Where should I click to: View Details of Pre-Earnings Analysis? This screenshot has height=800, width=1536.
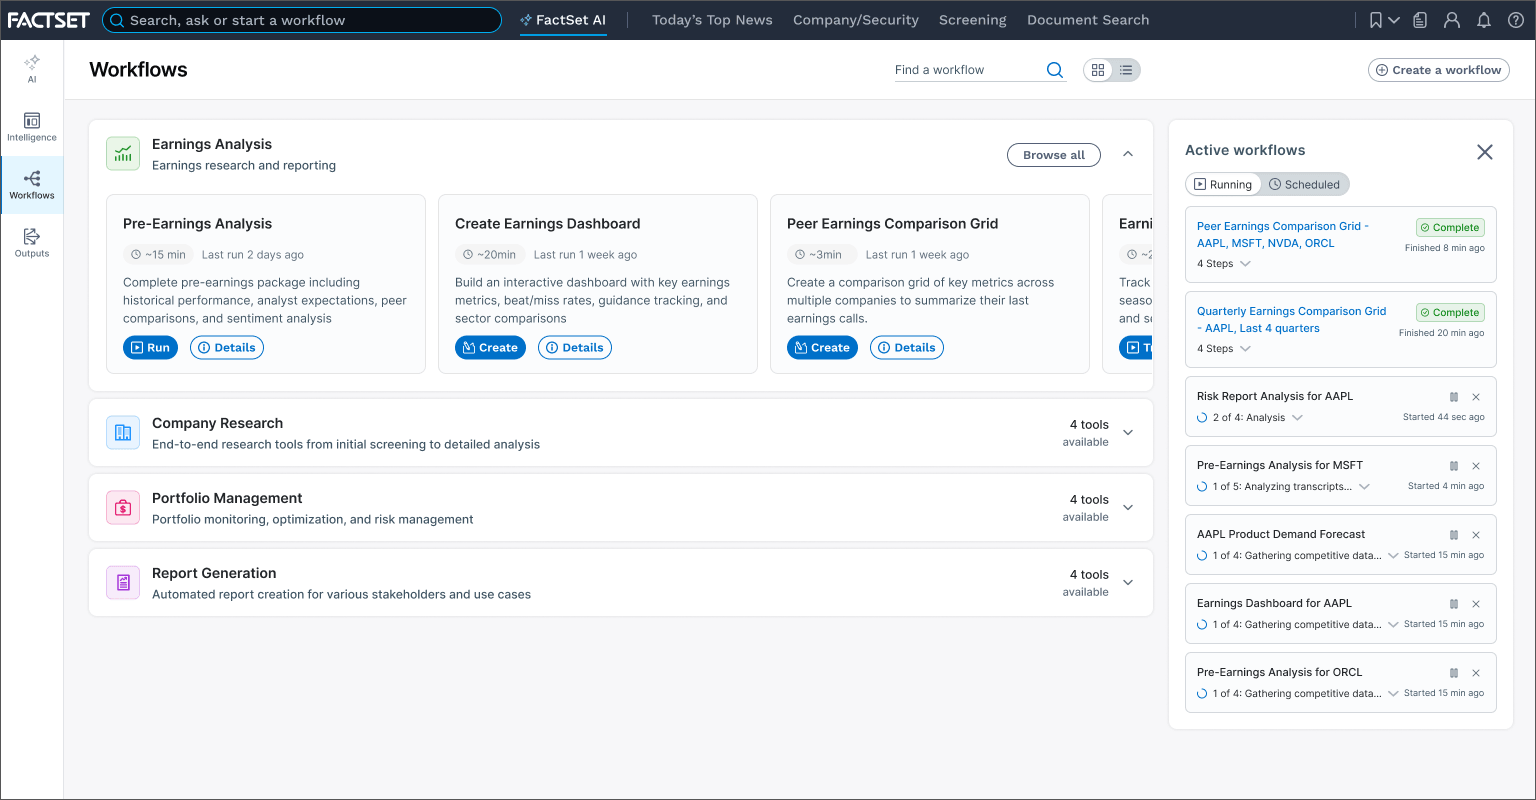tap(227, 348)
